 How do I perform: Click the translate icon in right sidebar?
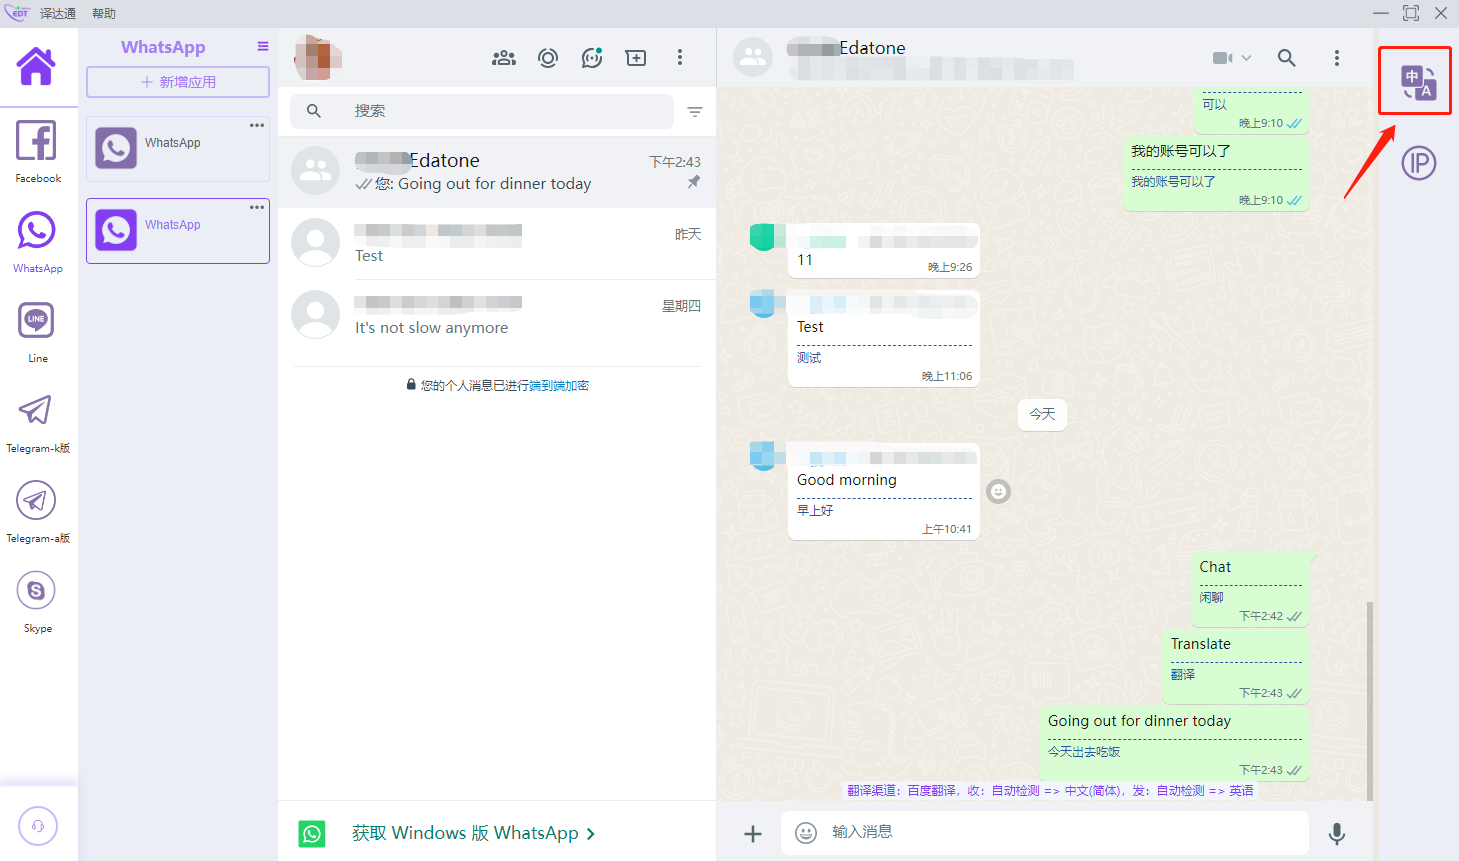[1417, 82]
